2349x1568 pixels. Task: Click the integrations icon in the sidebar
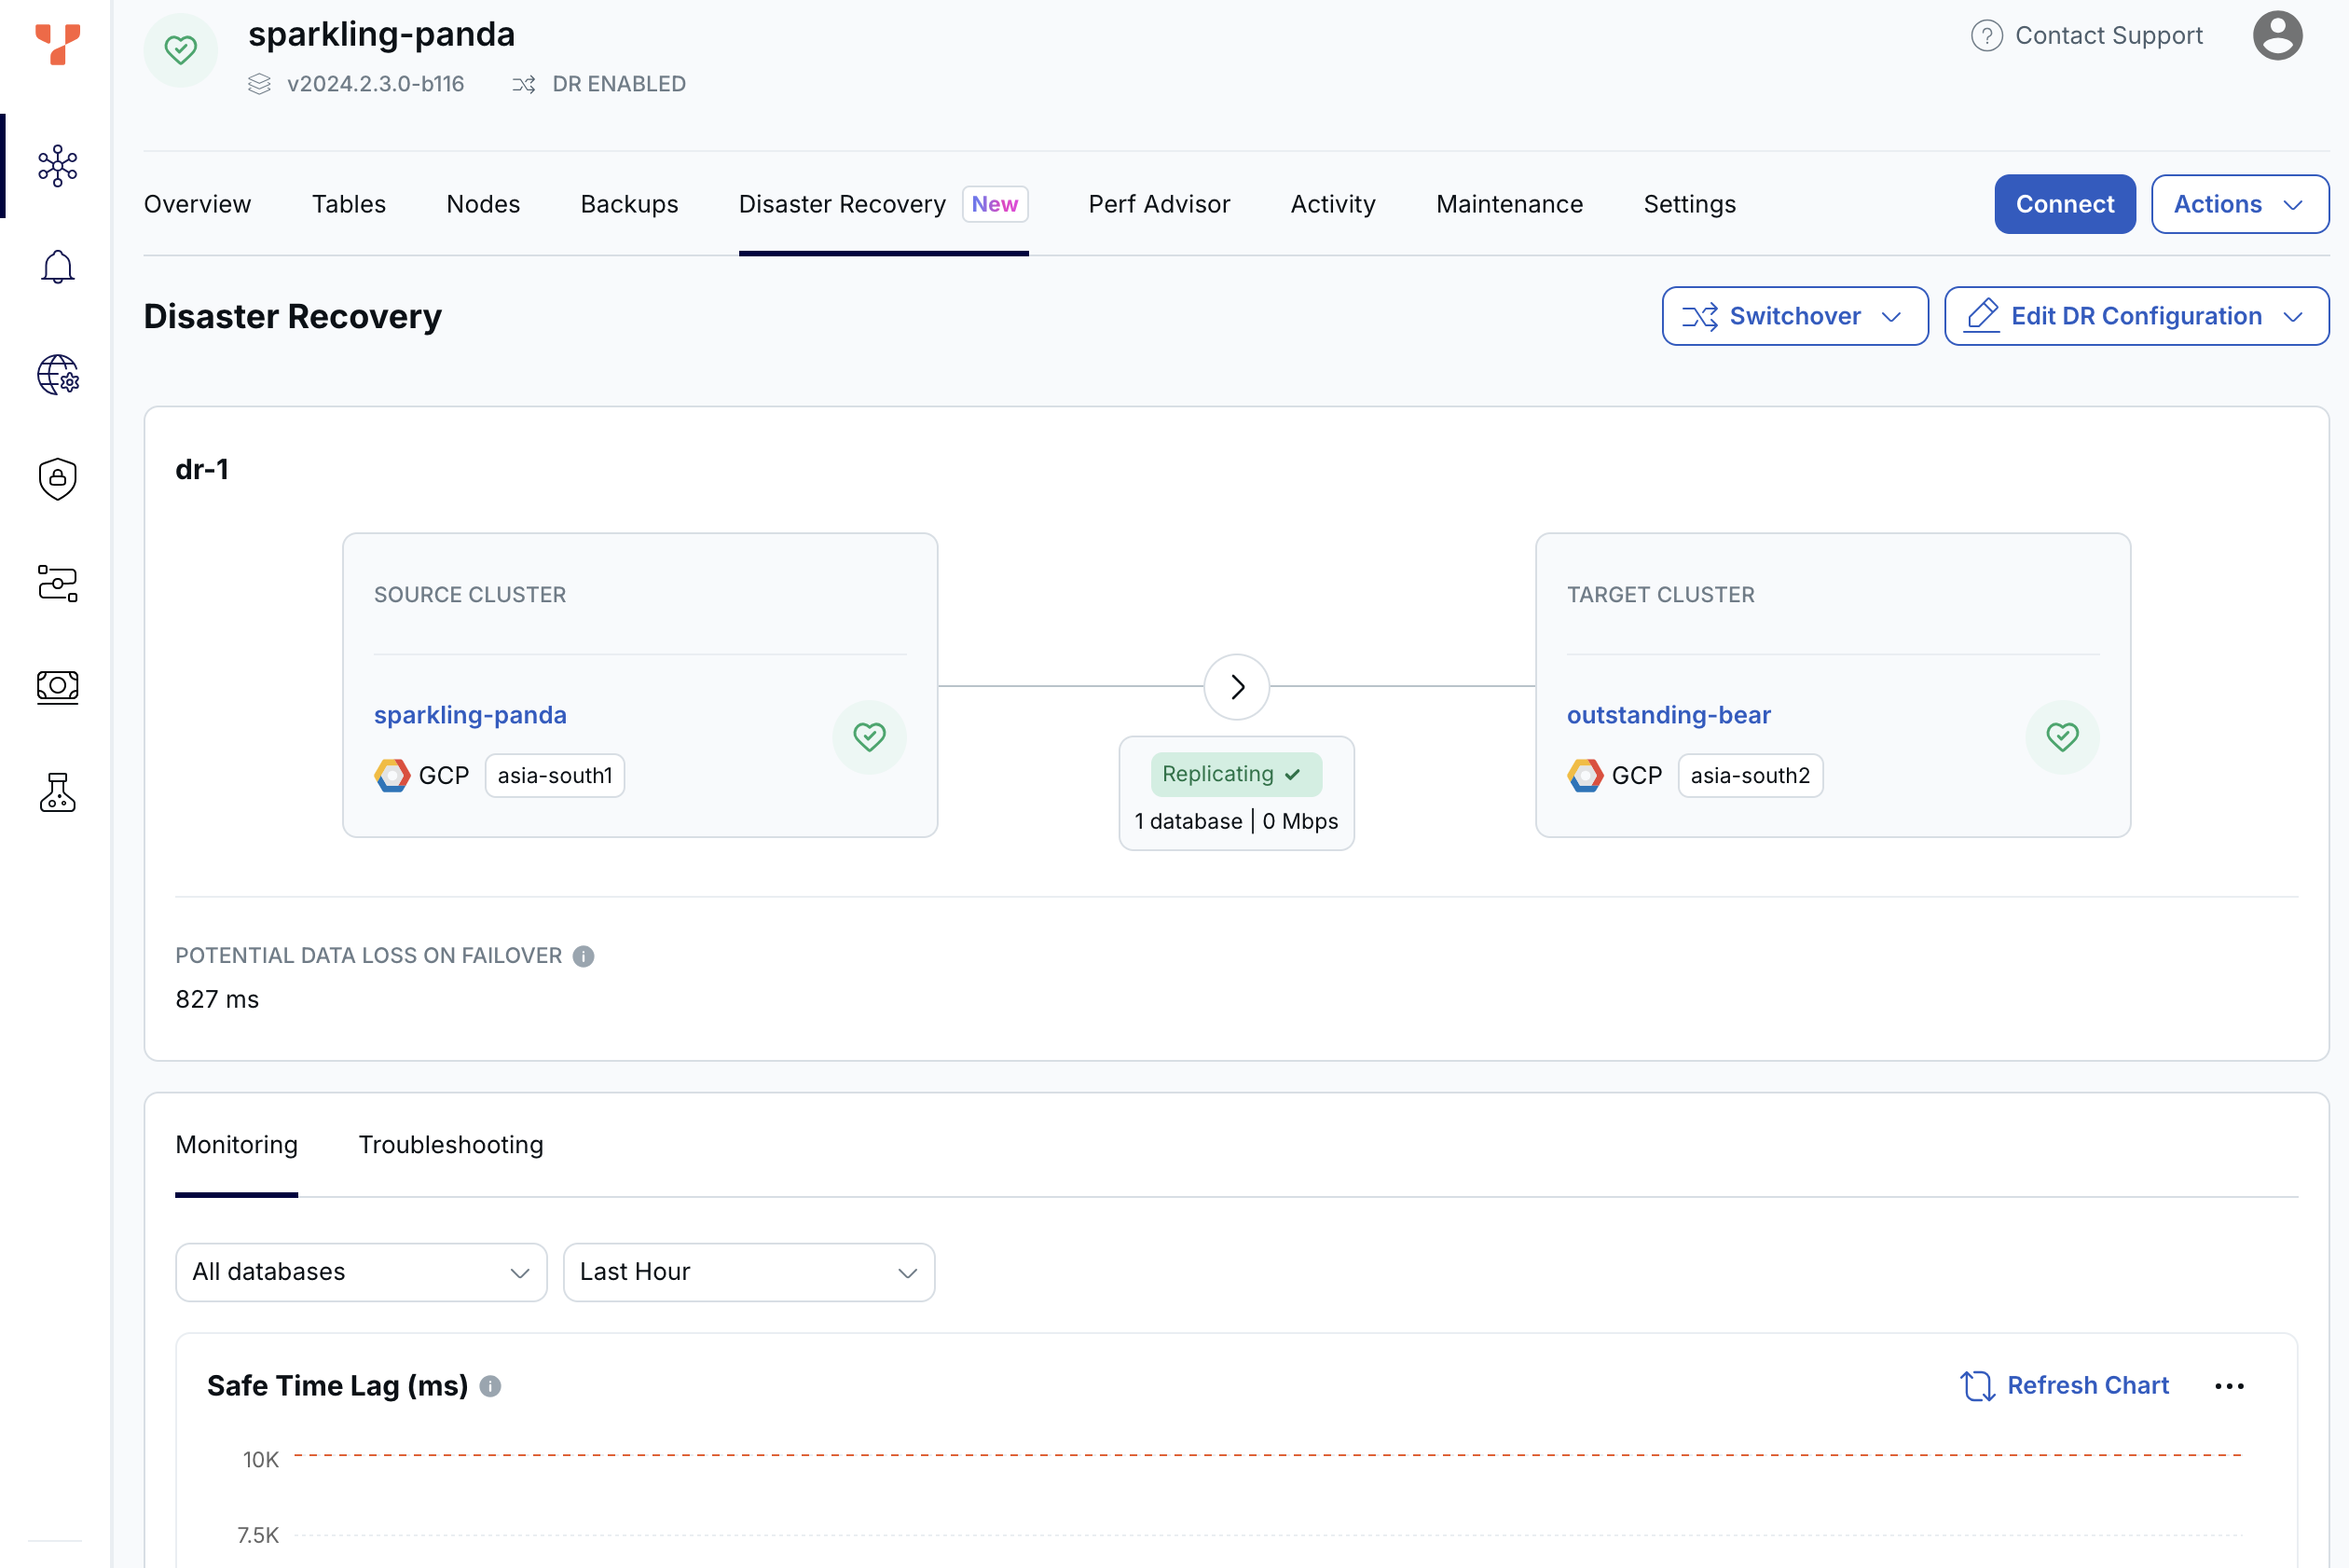57,583
